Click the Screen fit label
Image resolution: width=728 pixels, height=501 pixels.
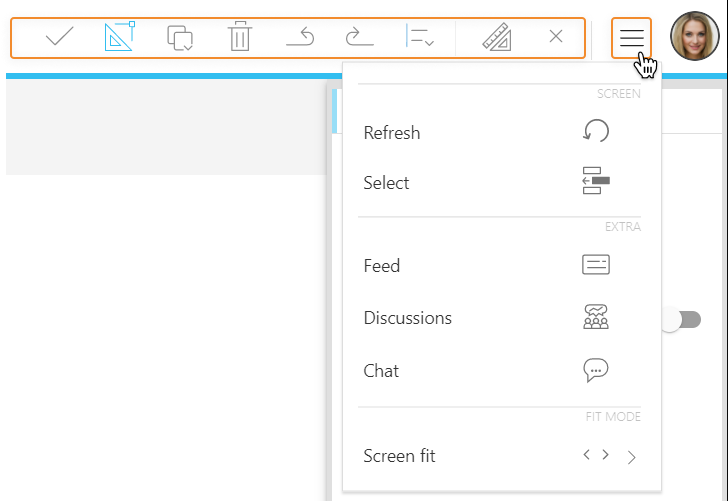400,456
